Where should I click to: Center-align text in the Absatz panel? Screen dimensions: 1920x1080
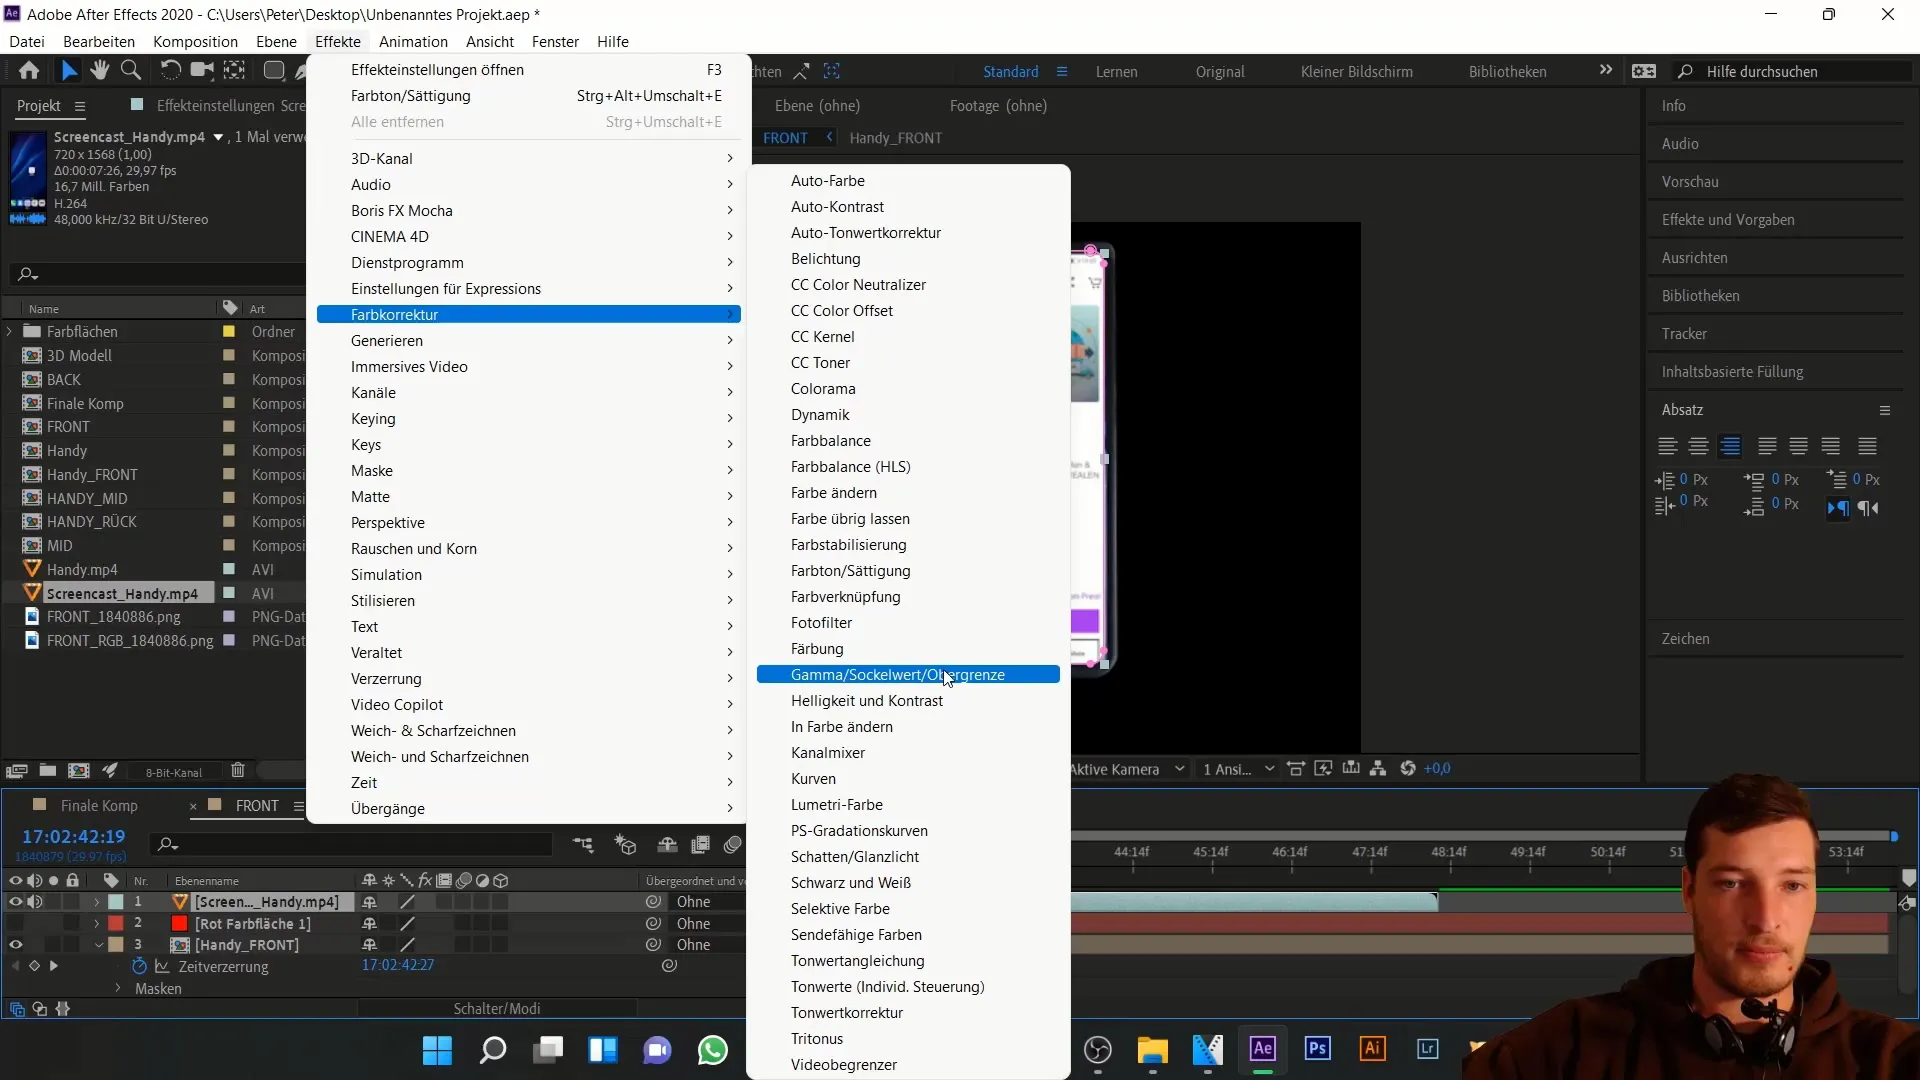[x=1699, y=447]
